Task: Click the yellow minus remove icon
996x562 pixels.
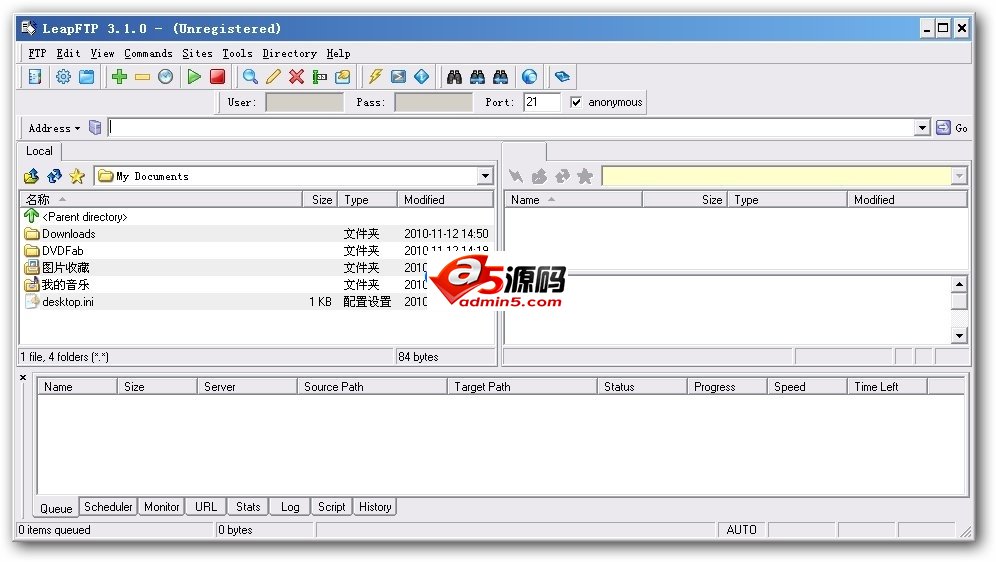Action: [x=142, y=77]
